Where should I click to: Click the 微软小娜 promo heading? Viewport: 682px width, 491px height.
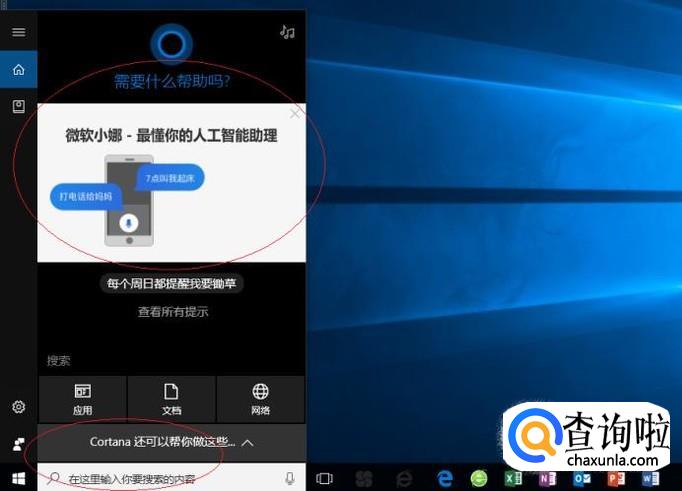point(171,136)
